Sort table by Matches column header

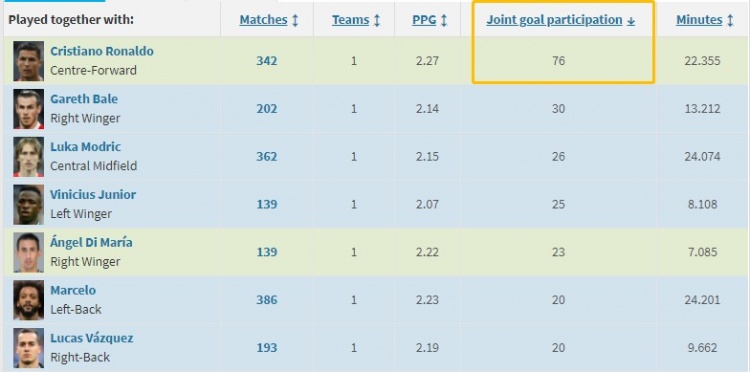264,20
